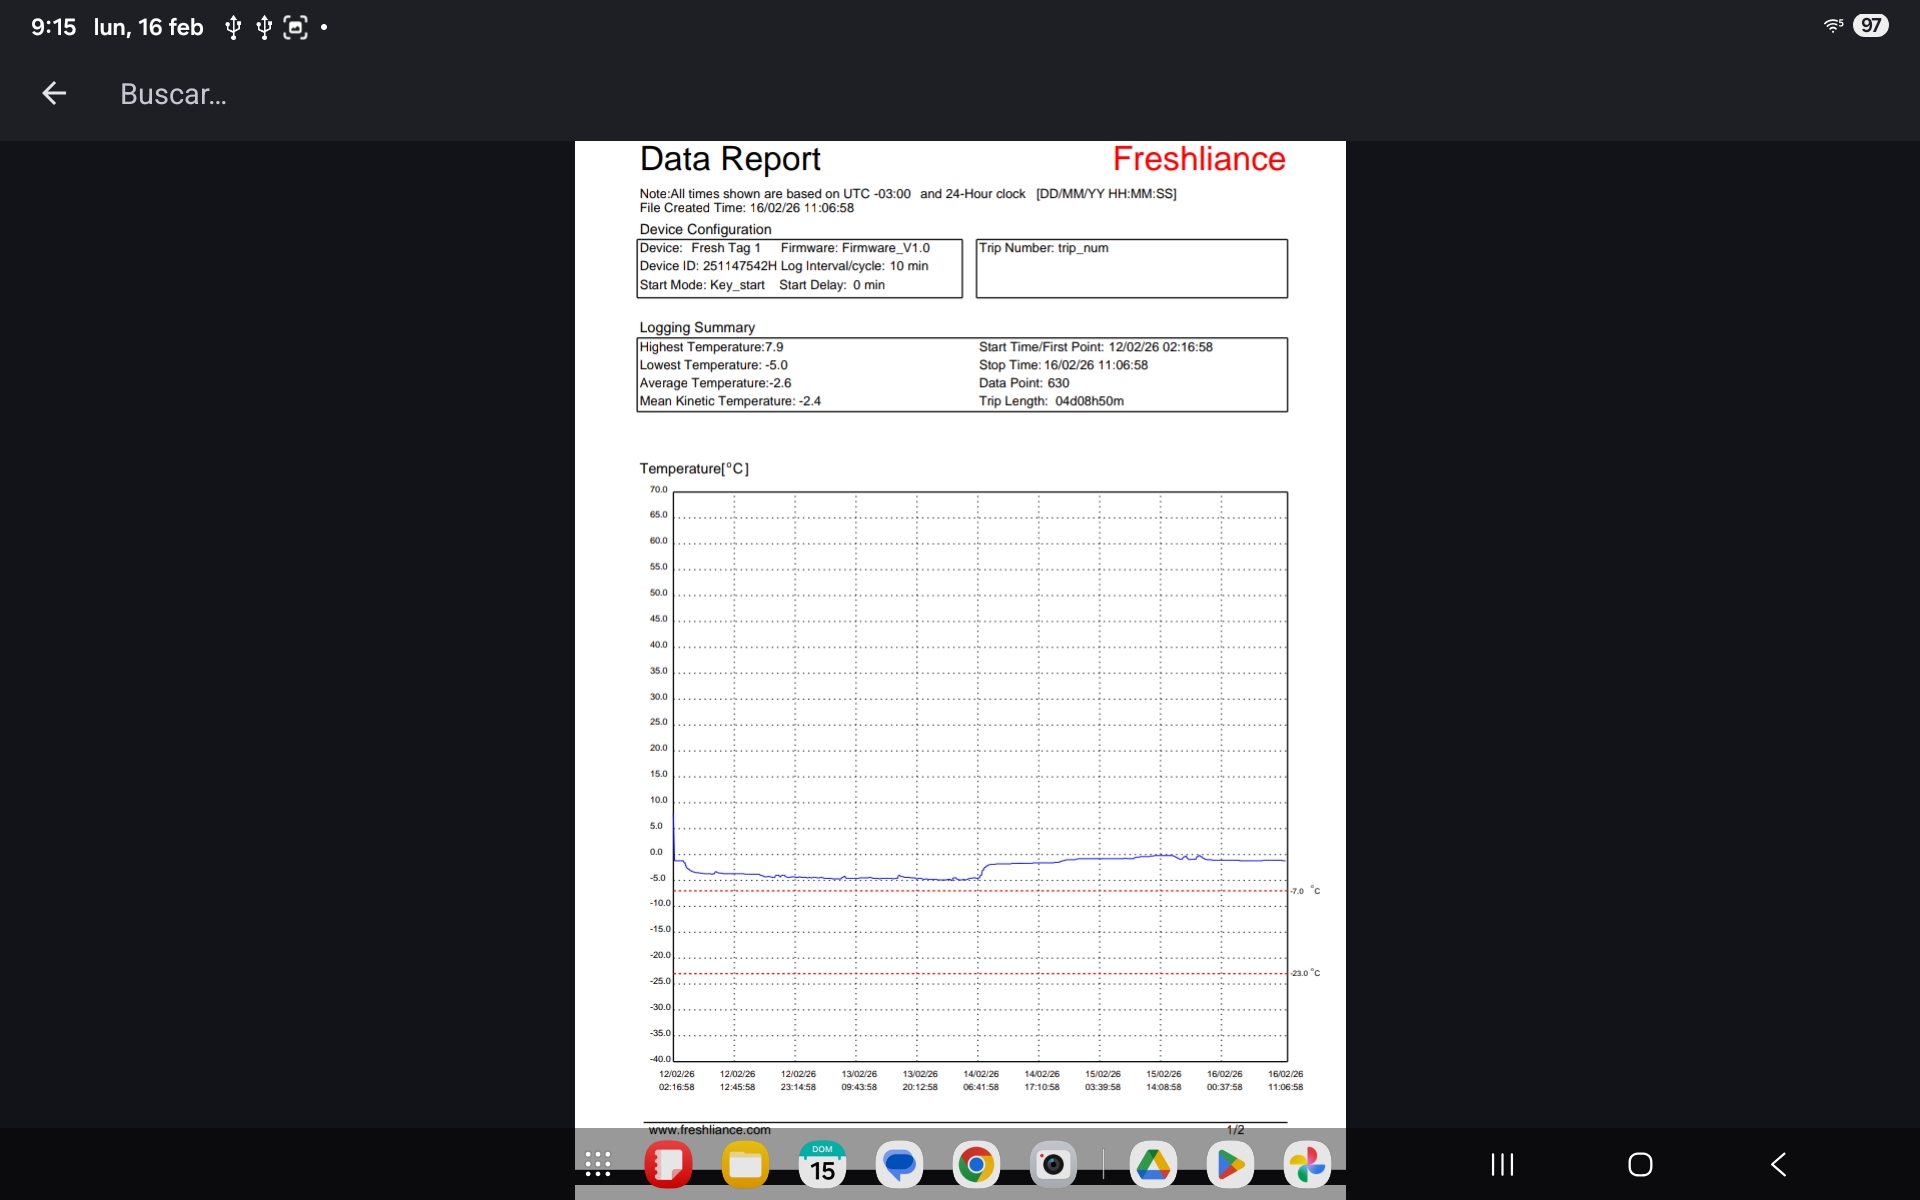Image resolution: width=1920 pixels, height=1200 pixels.
Task: Tap the back arrow next to search field
Action: tap(54, 94)
